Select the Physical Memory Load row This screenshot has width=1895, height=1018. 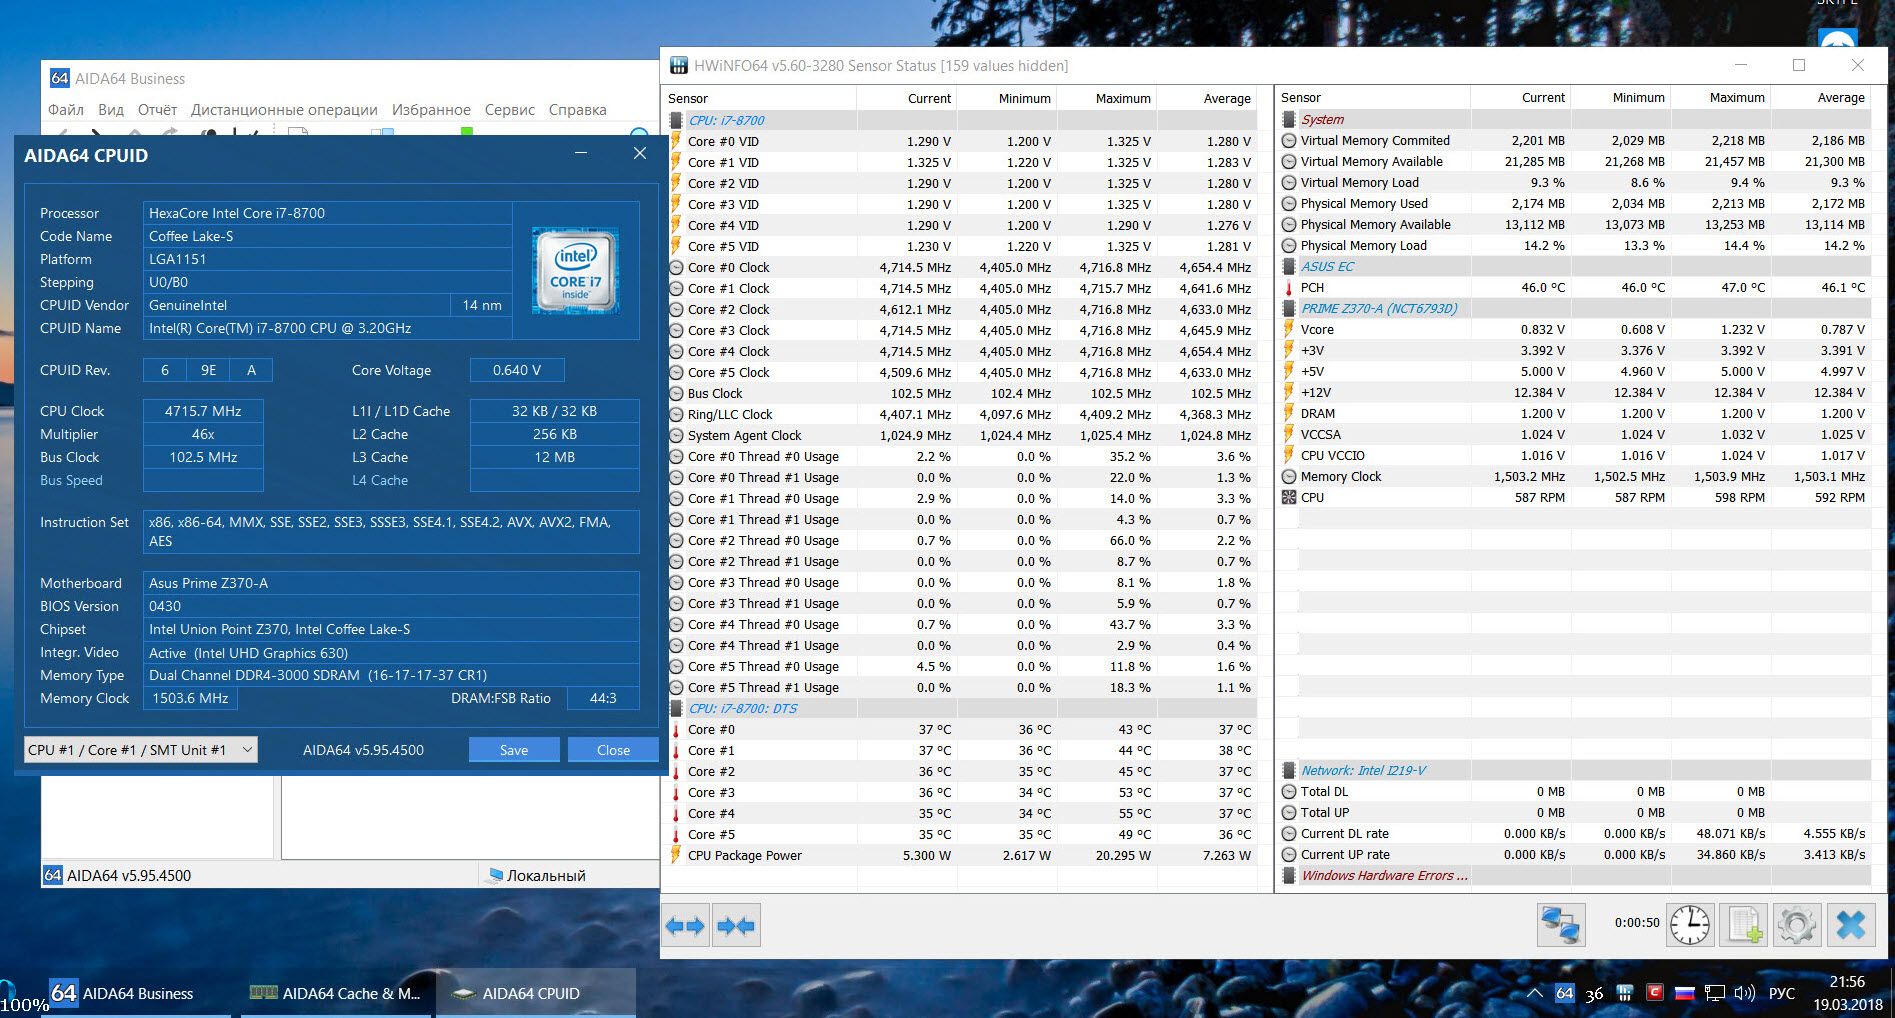1575,245
